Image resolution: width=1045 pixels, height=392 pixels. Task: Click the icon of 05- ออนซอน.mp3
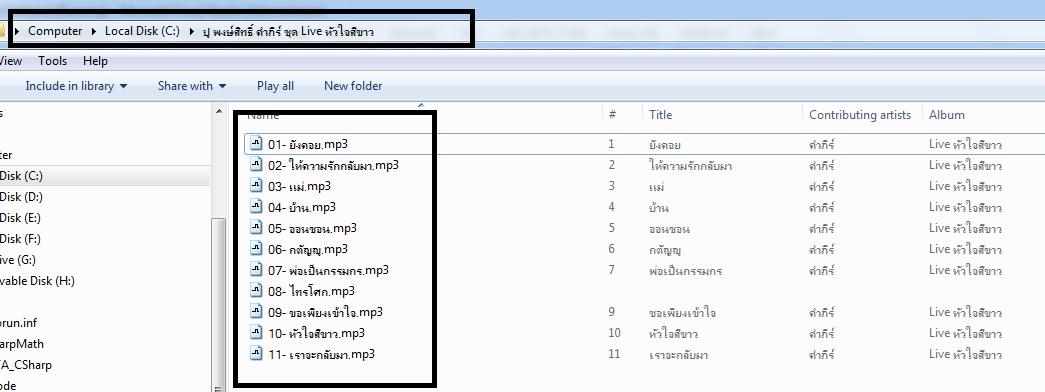pyautogui.click(x=257, y=228)
